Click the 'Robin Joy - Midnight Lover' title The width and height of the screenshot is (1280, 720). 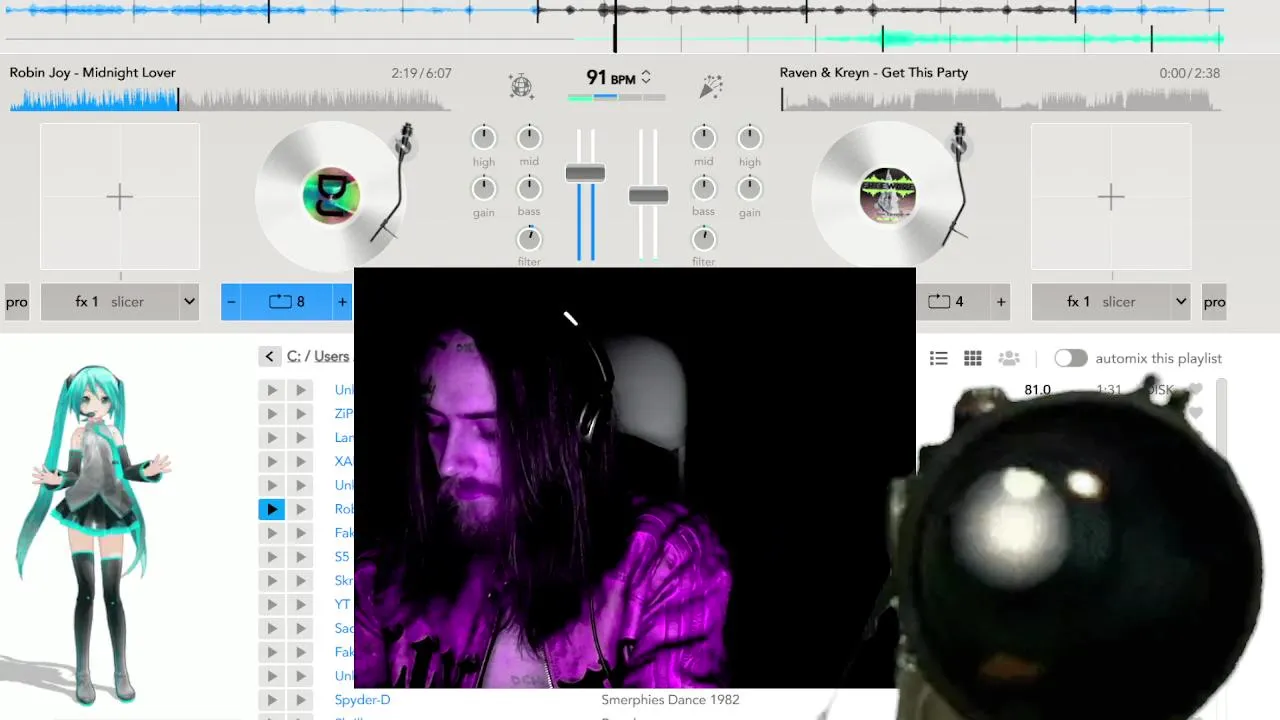pos(92,72)
